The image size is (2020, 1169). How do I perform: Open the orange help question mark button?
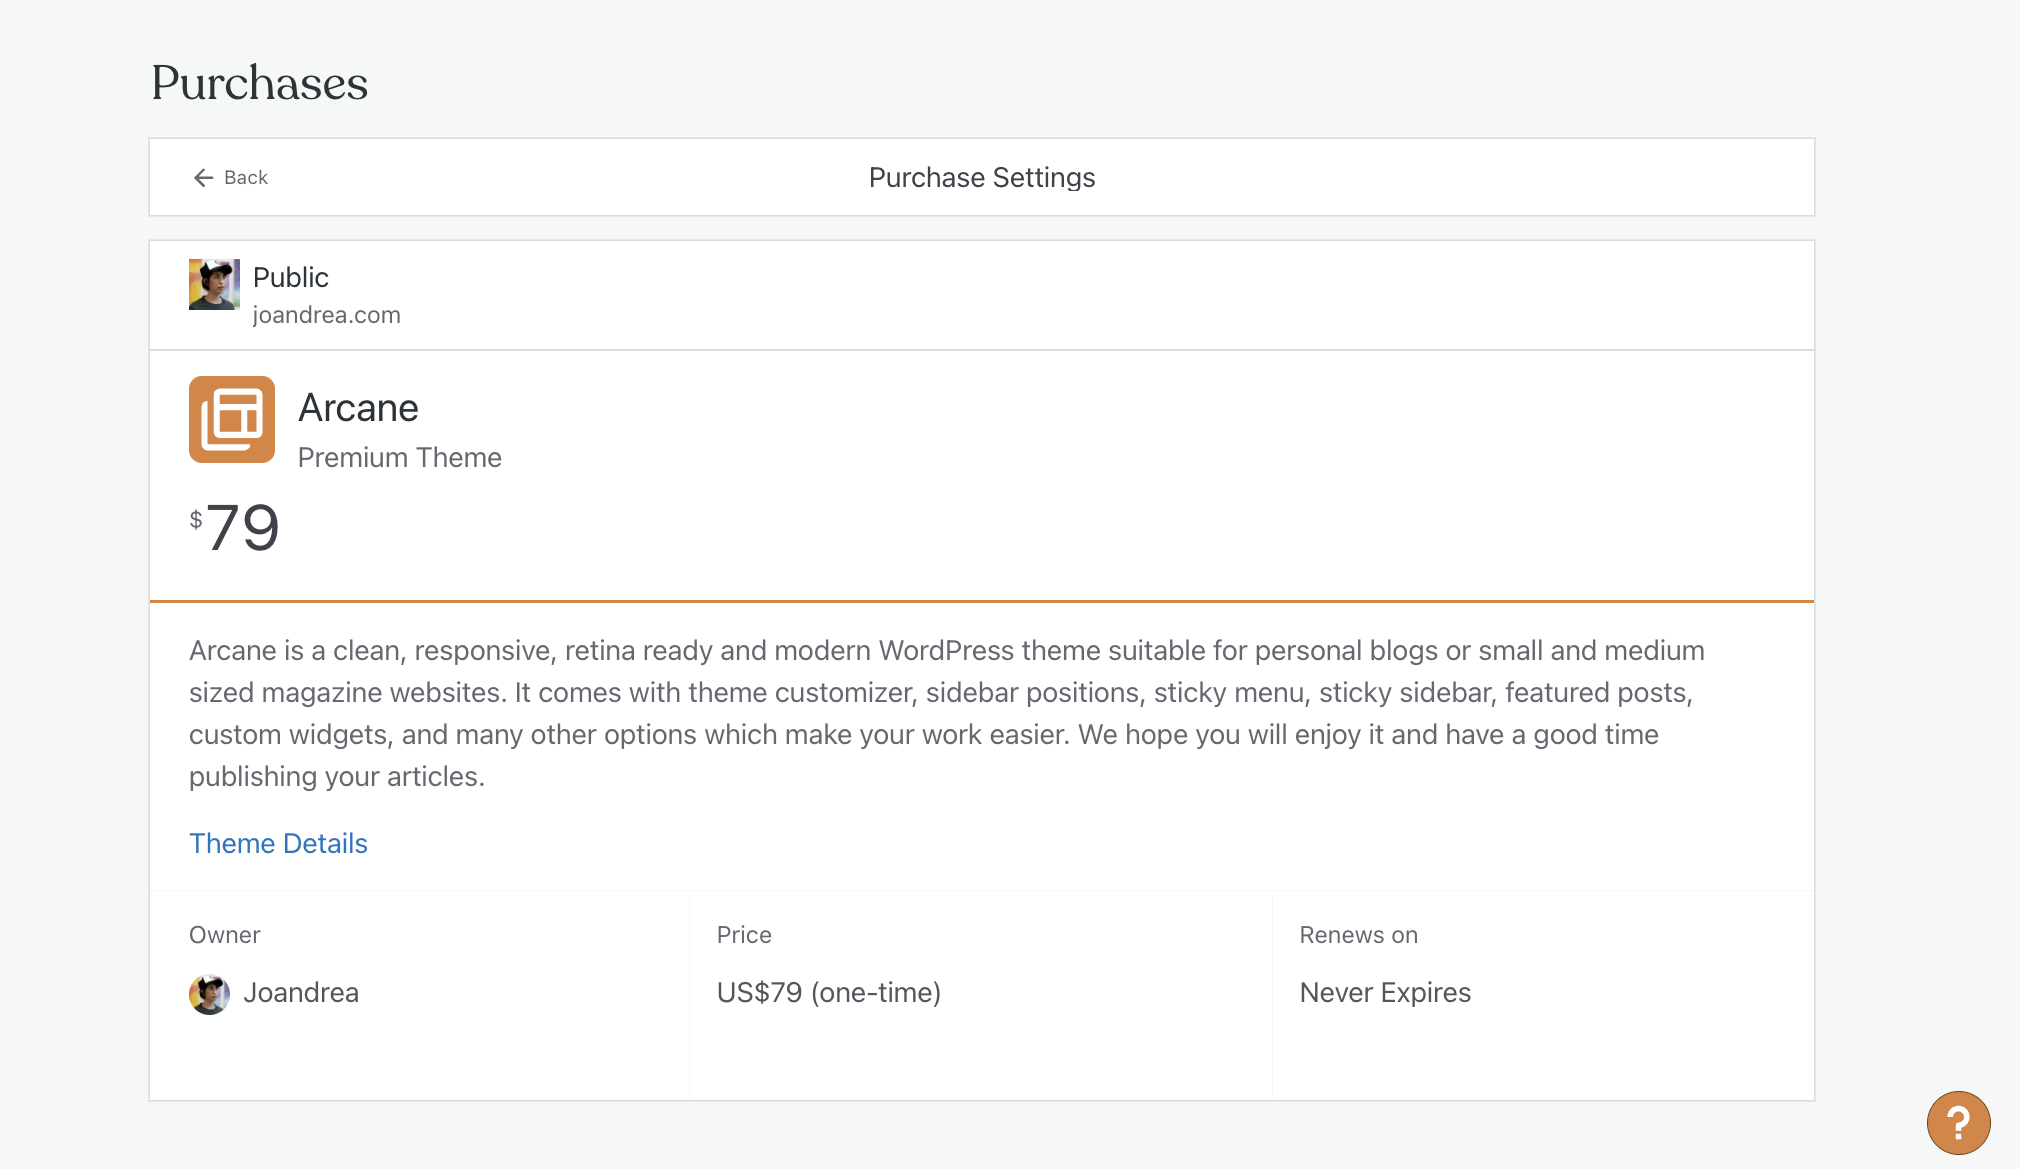click(1958, 1122)
